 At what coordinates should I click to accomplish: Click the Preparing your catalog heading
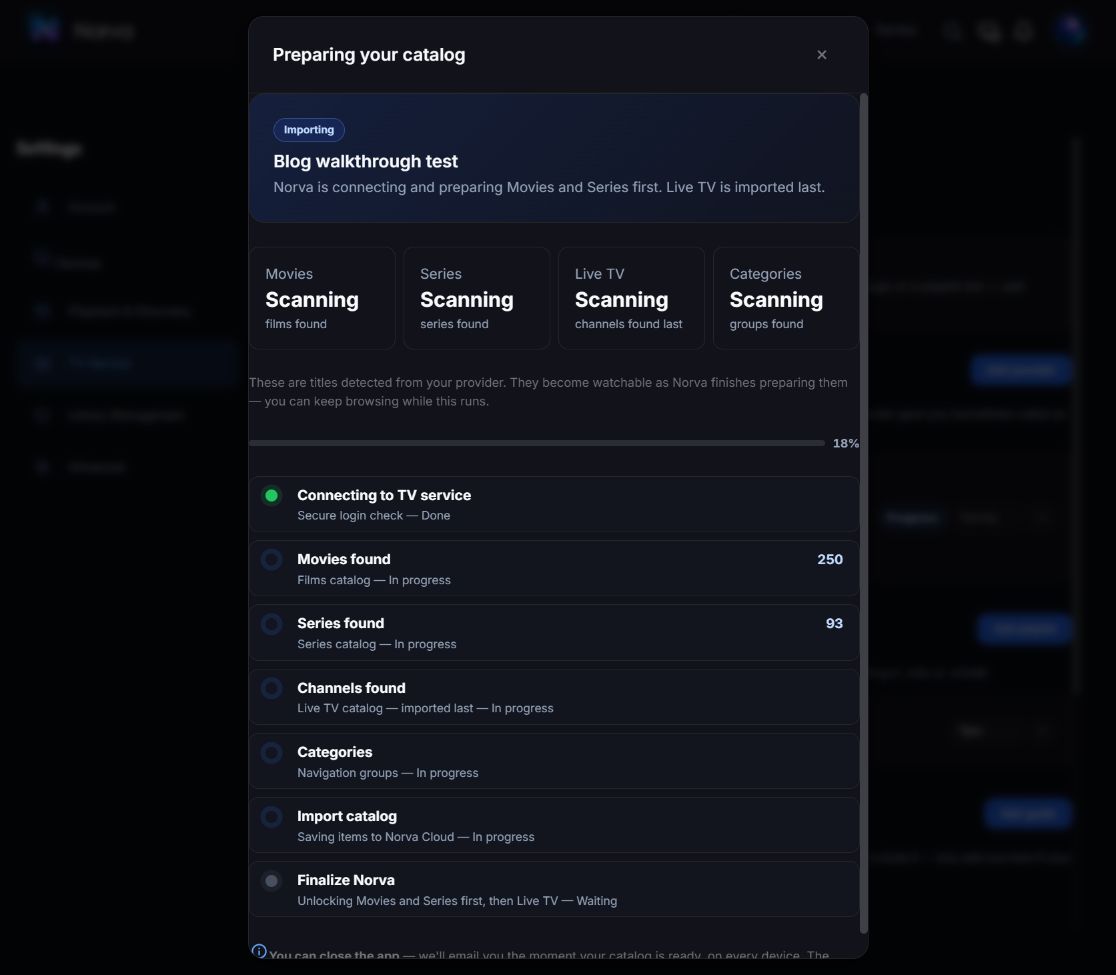[369, 55]
